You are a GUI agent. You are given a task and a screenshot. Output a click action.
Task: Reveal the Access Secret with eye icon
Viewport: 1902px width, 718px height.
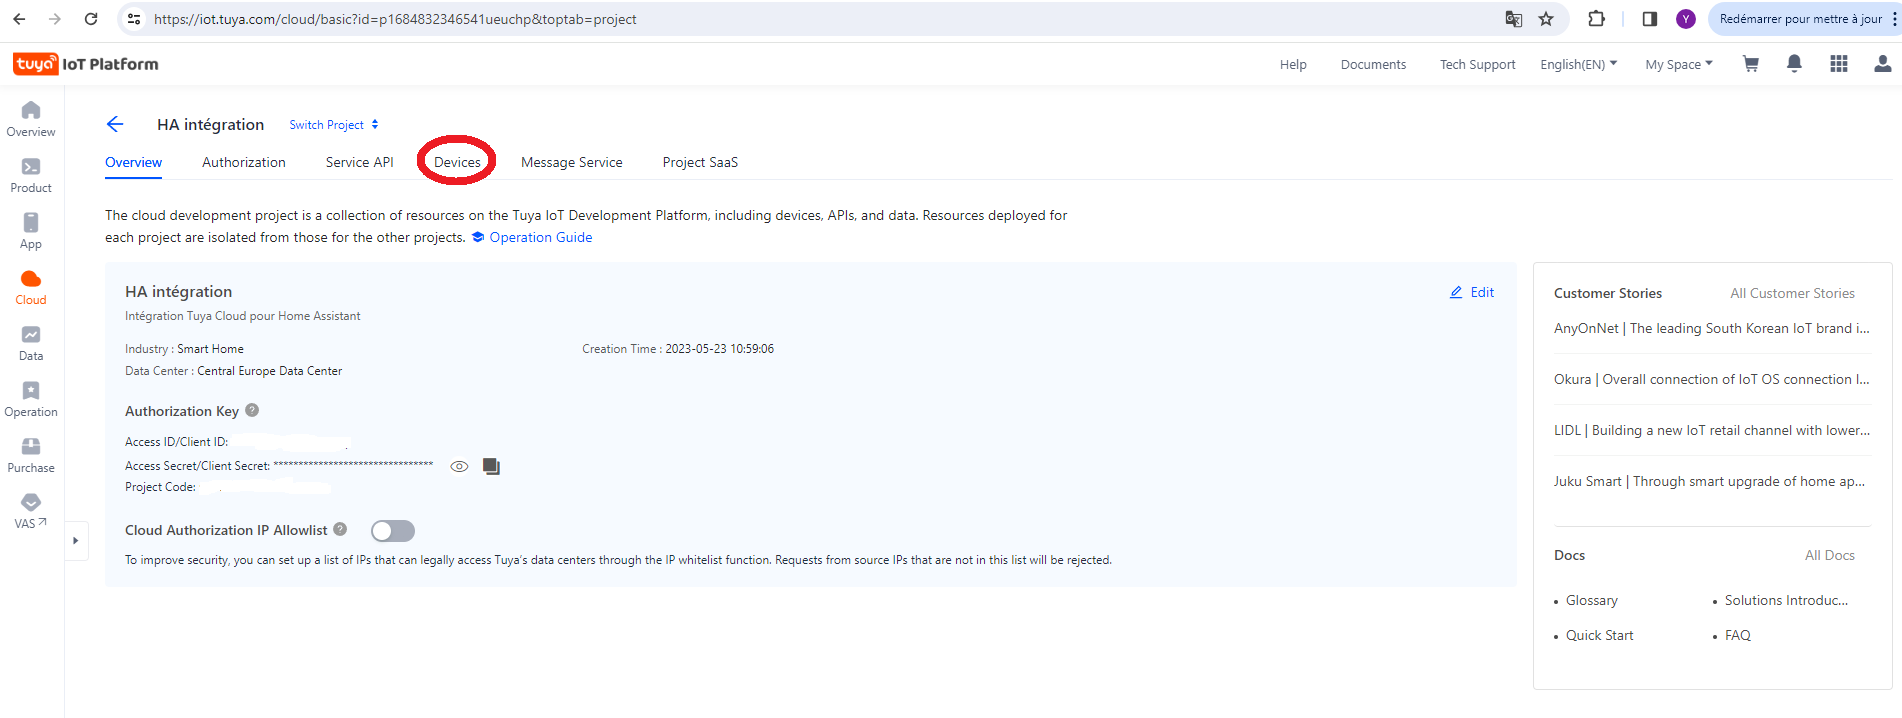click(x=459, y=466)
